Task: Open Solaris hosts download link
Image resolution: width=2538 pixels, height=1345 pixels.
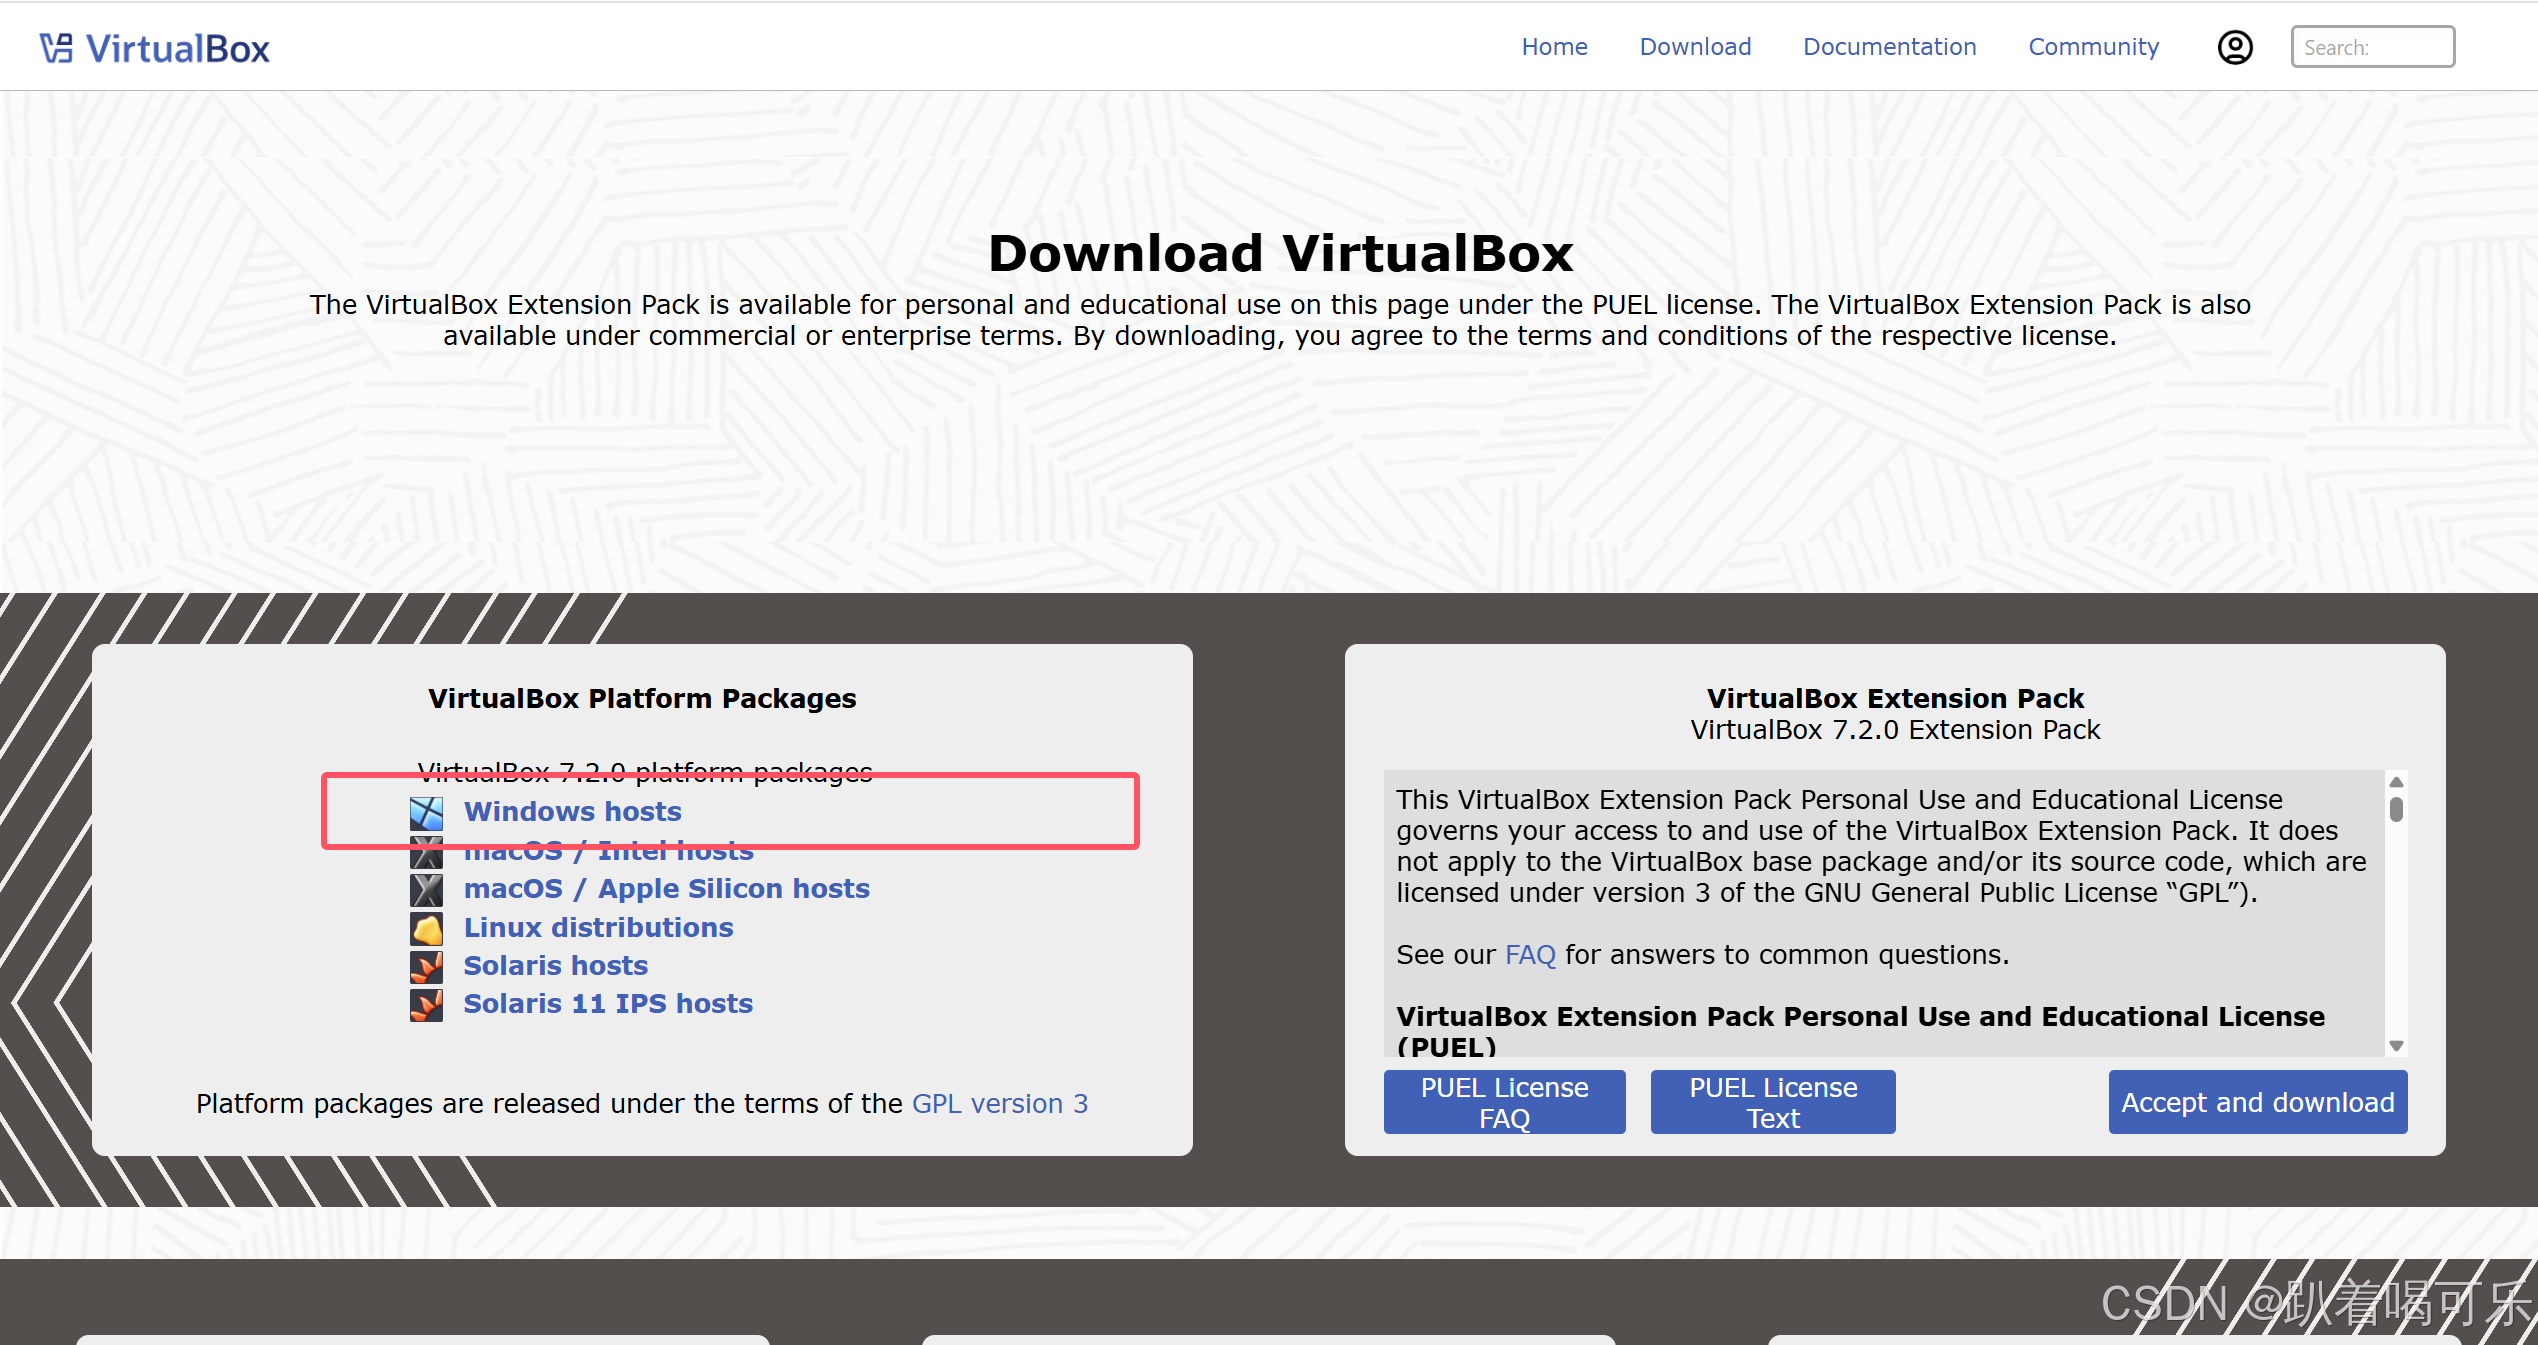Action: click(x=555, y=966)
